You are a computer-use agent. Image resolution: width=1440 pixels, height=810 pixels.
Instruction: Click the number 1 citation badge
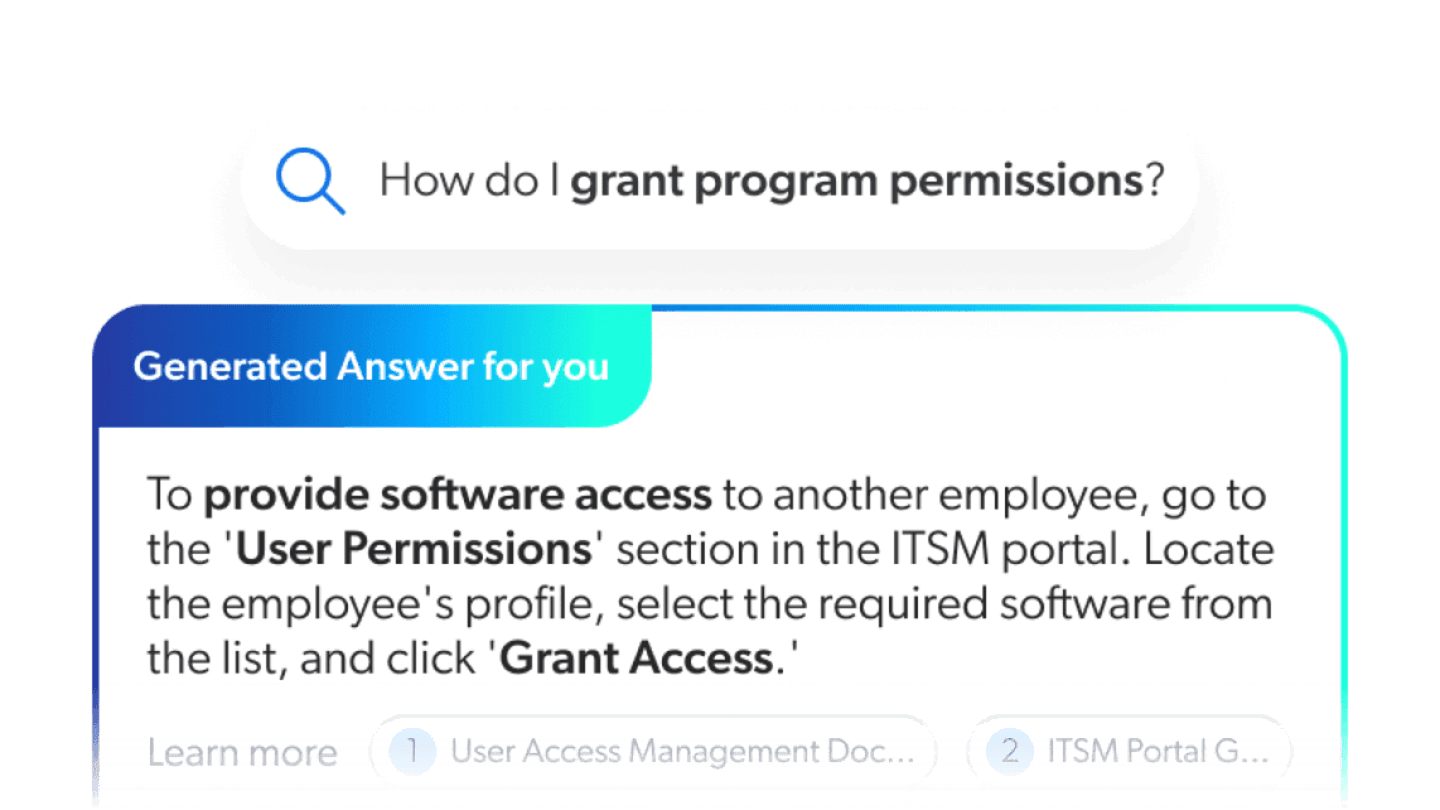(413, 751)
